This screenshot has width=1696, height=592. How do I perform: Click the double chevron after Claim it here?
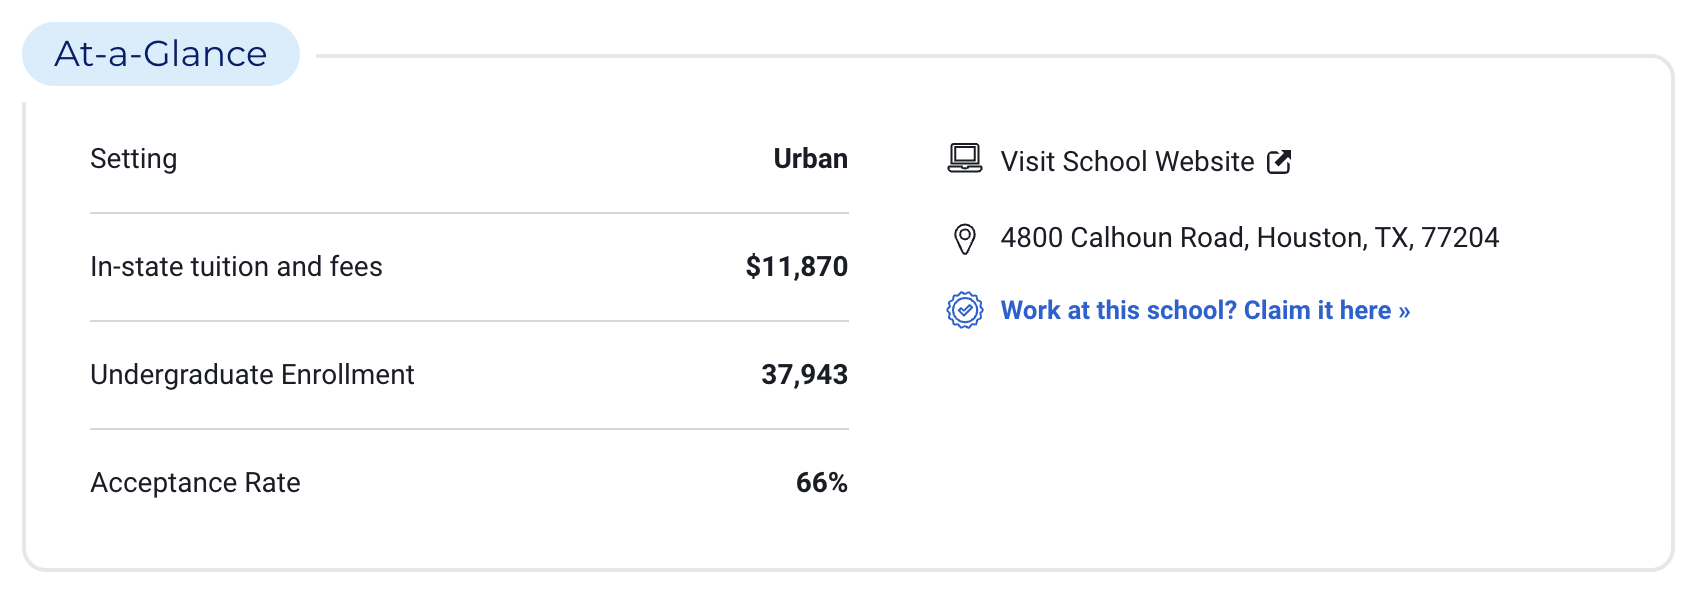tap(1404, 312)
